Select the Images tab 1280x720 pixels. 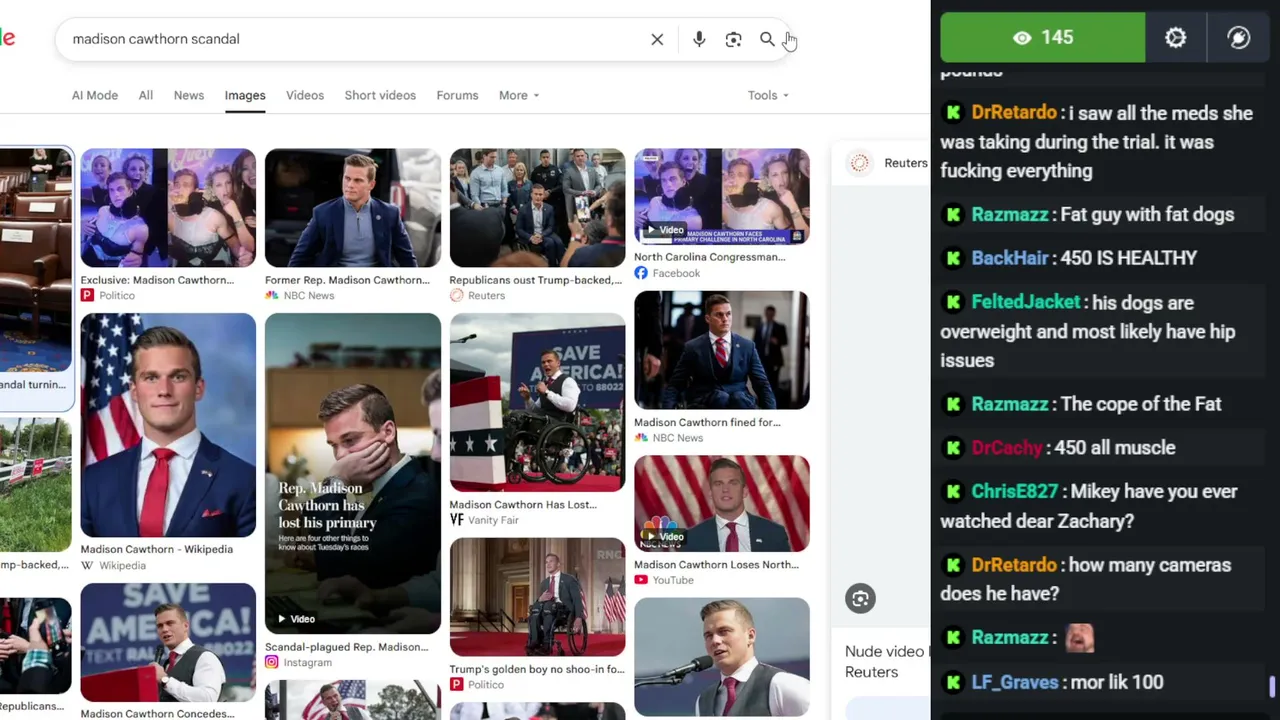(245, 95)
